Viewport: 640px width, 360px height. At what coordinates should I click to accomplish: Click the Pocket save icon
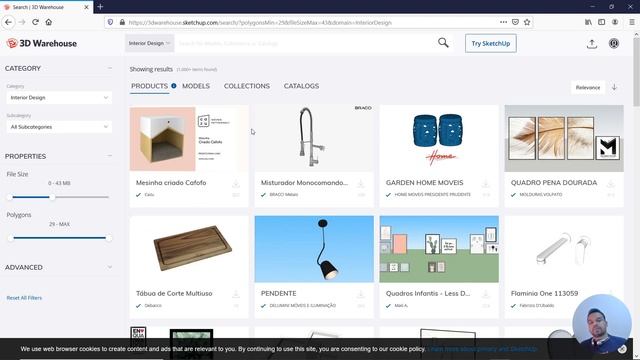coord(515,22)
